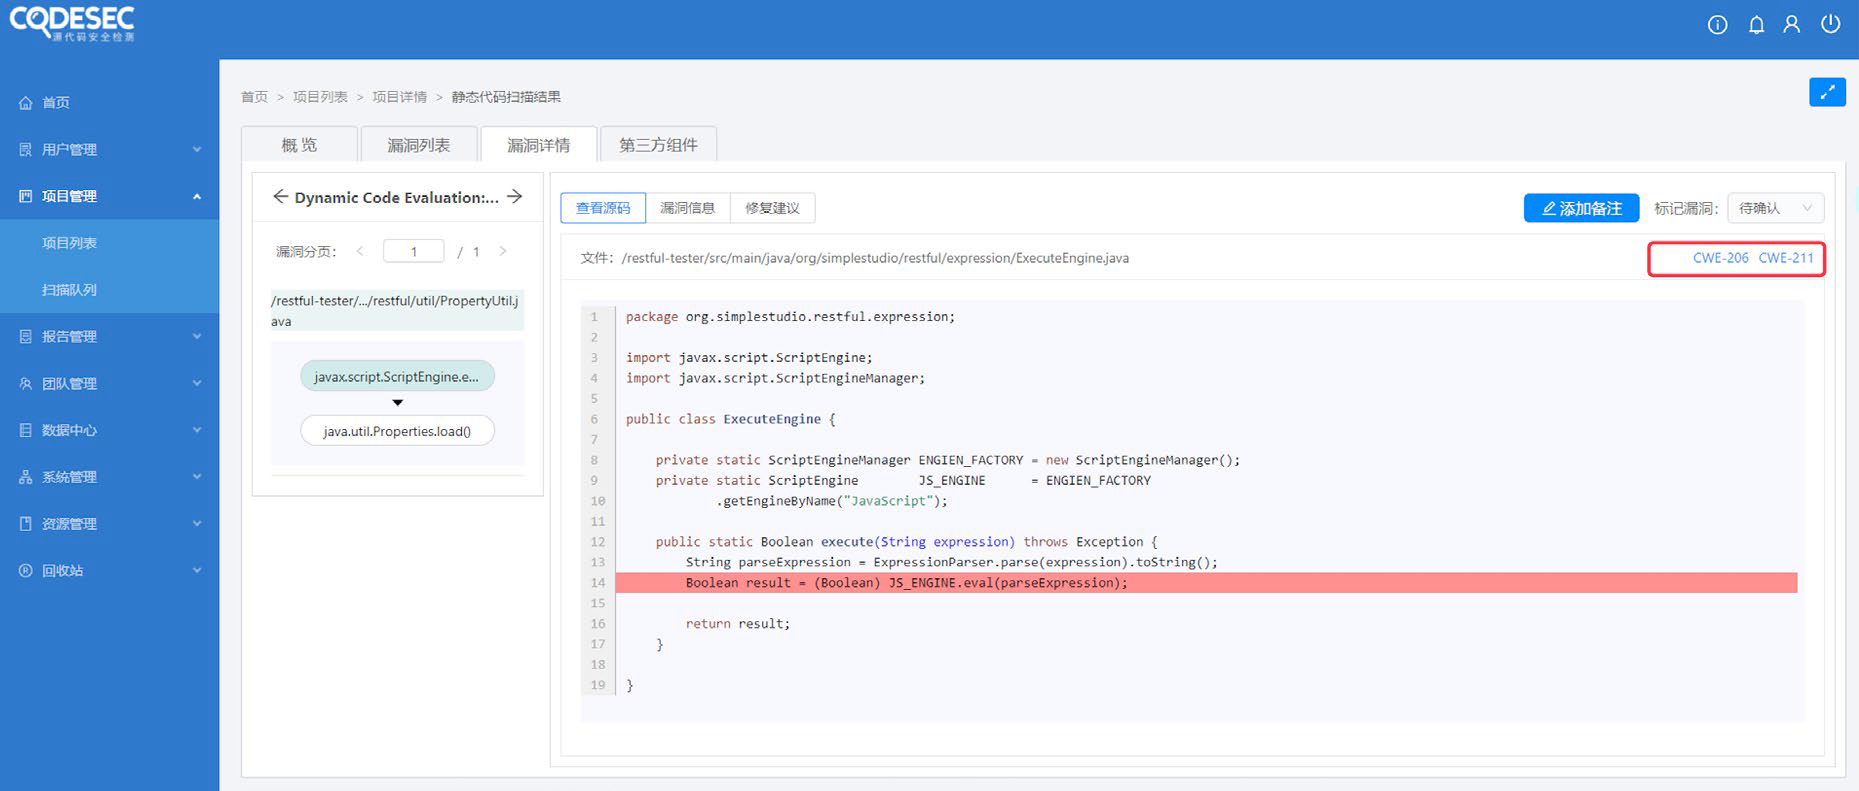Switch to the 漏洞列表 tab
This screenshot has height=791, width=1859.
[418, 144]
